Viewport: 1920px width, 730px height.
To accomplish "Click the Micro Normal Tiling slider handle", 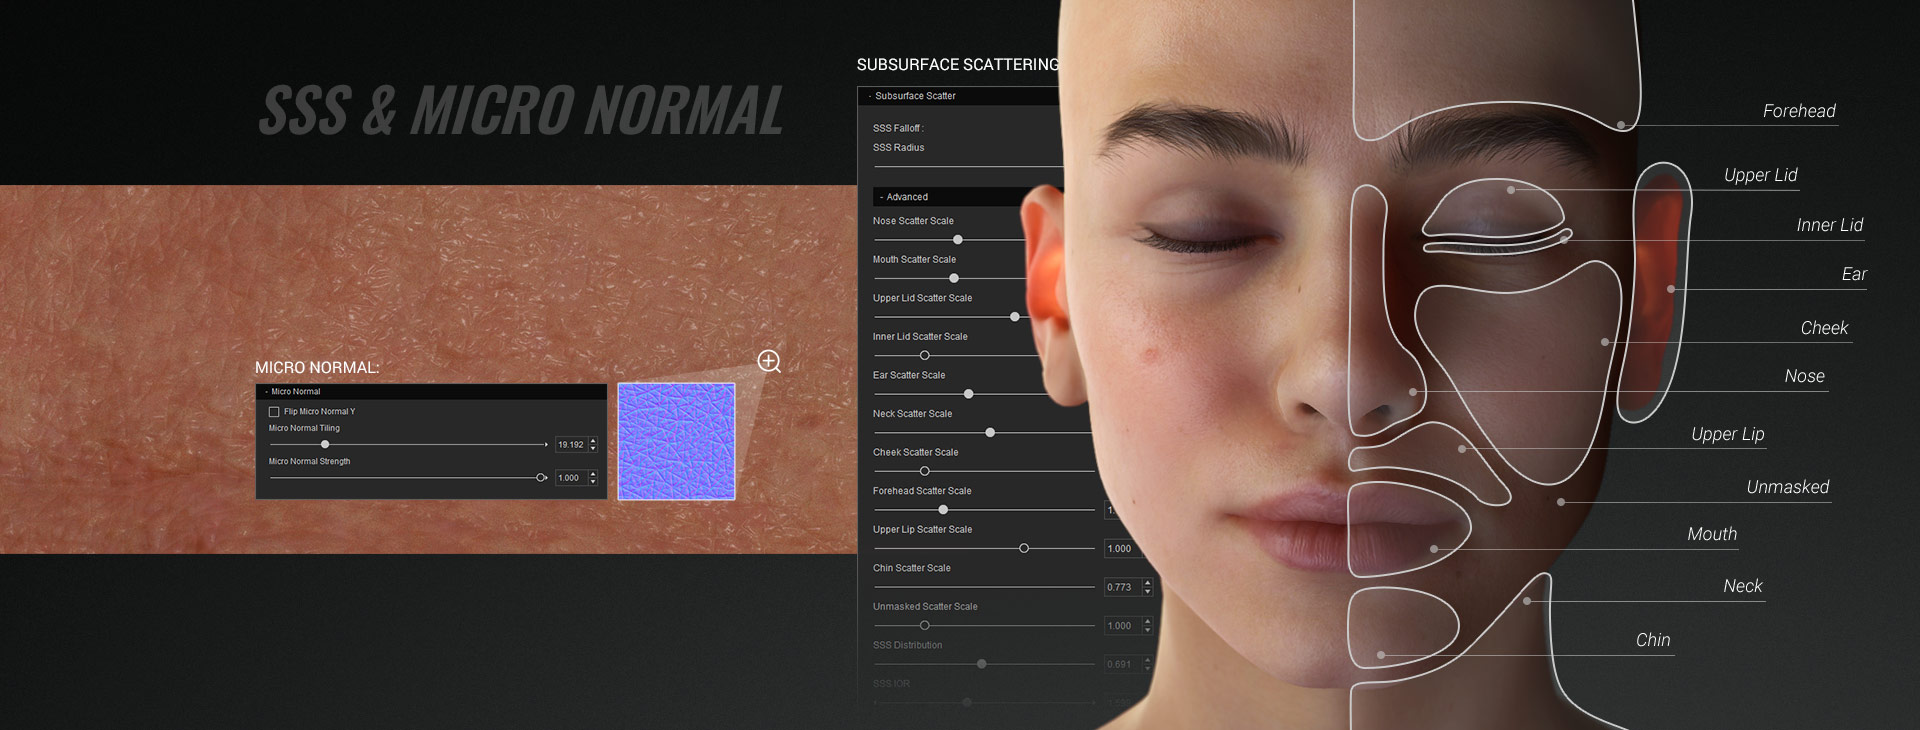I will pos(325,444).
